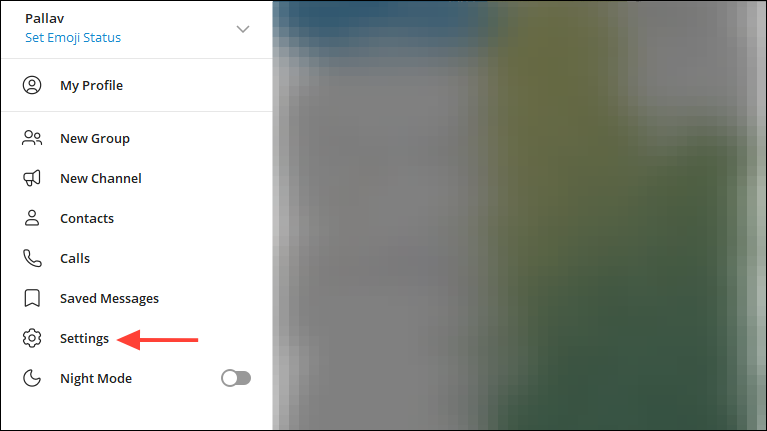Click the New Group people icon
Viewport: 767px width, 431px height.
tap(32, 138)
